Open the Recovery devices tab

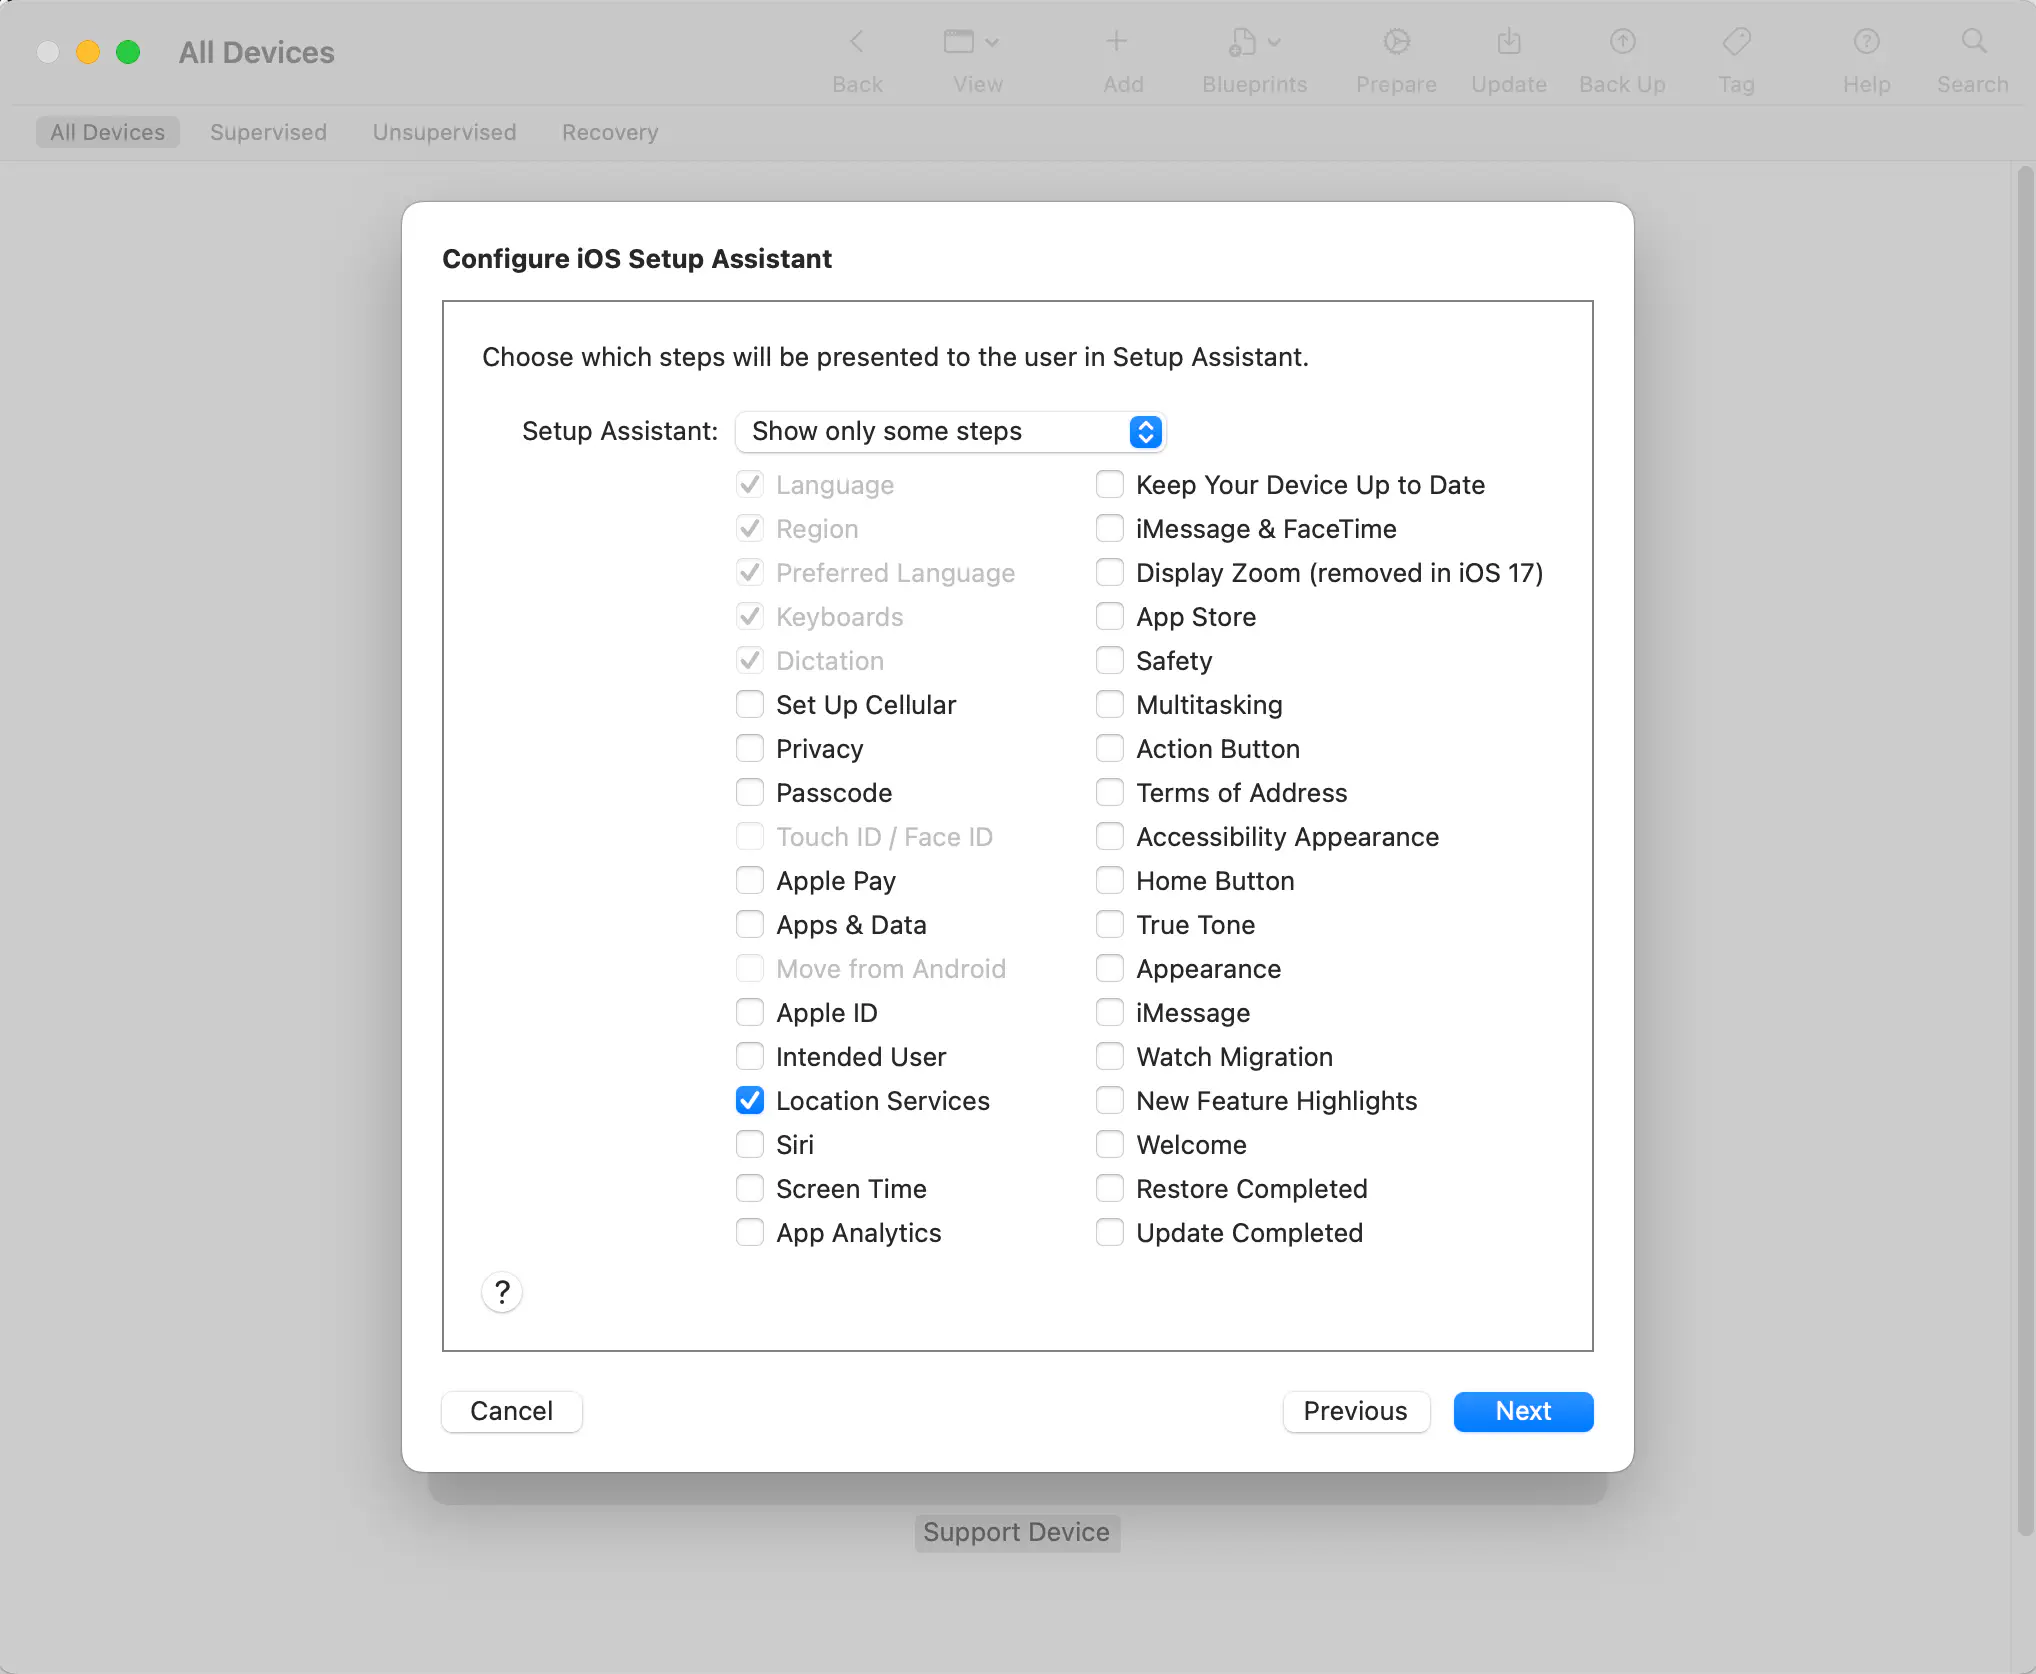coord(609,131)
